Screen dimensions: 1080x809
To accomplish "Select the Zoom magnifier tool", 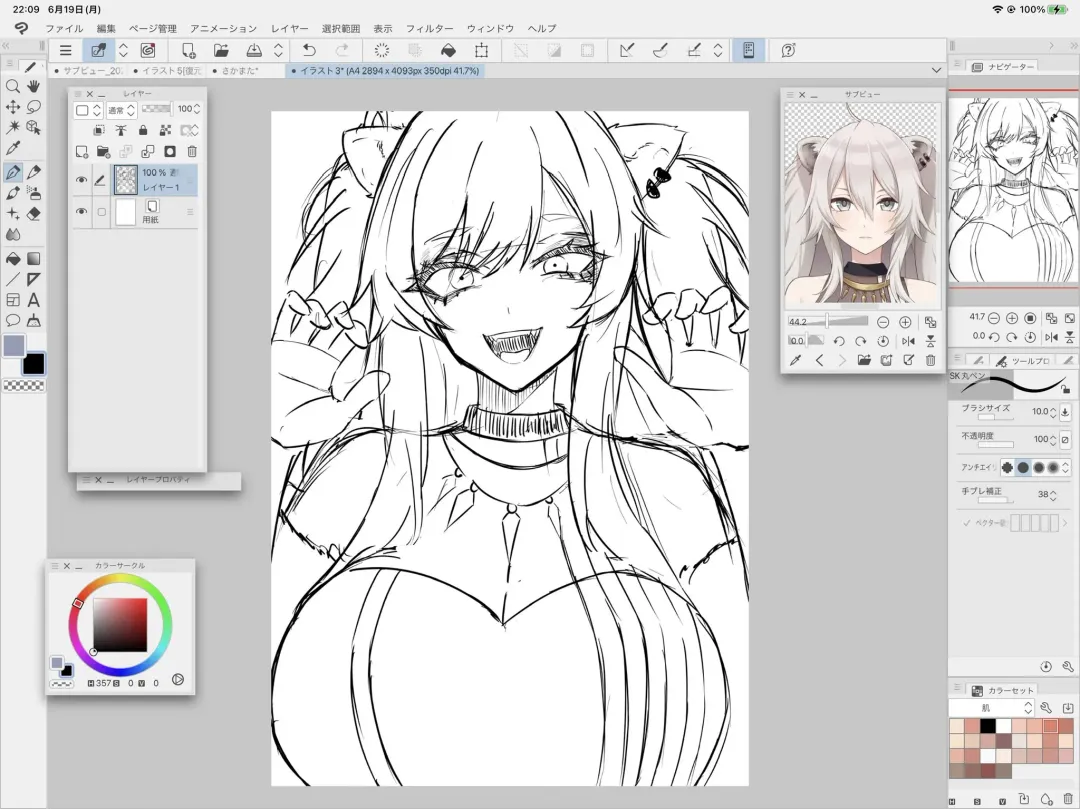I will (13, 86).
